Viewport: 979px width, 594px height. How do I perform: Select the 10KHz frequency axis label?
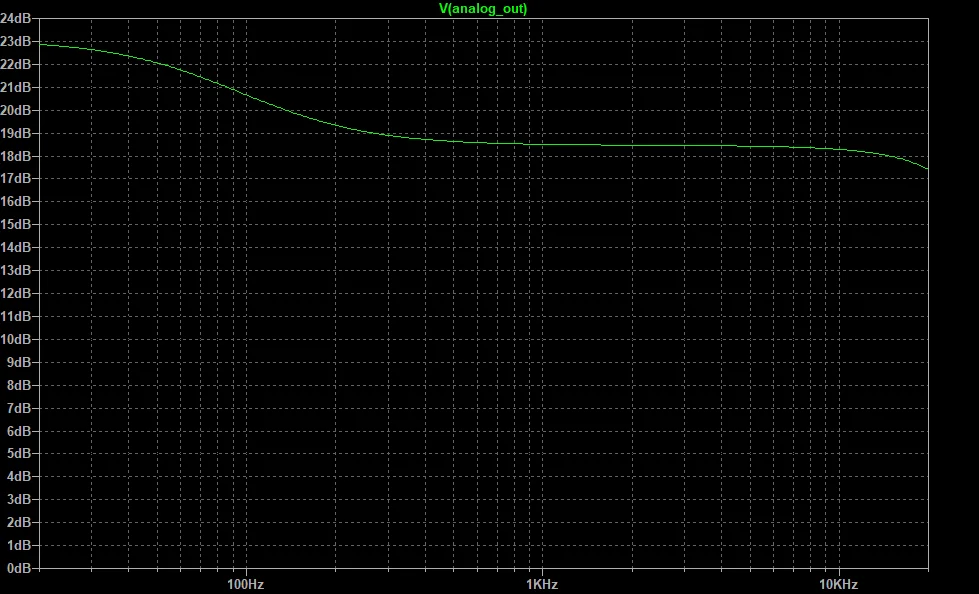pos(839,585)
